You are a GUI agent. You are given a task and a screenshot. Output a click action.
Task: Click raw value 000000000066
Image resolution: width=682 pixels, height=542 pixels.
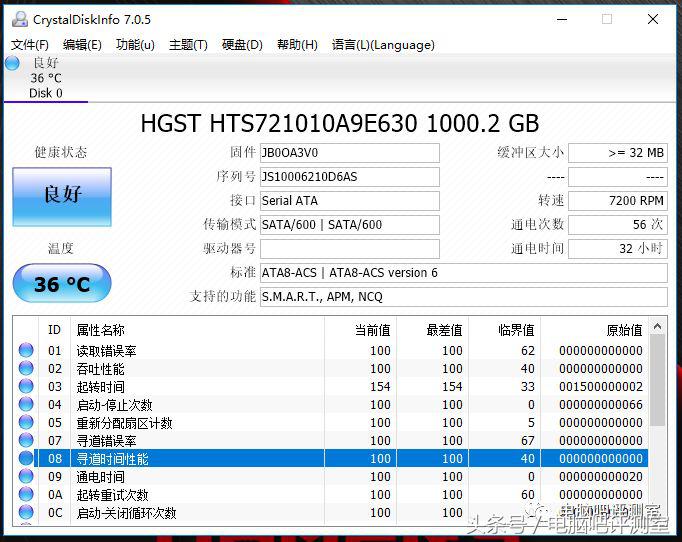(x=601, y=405)
